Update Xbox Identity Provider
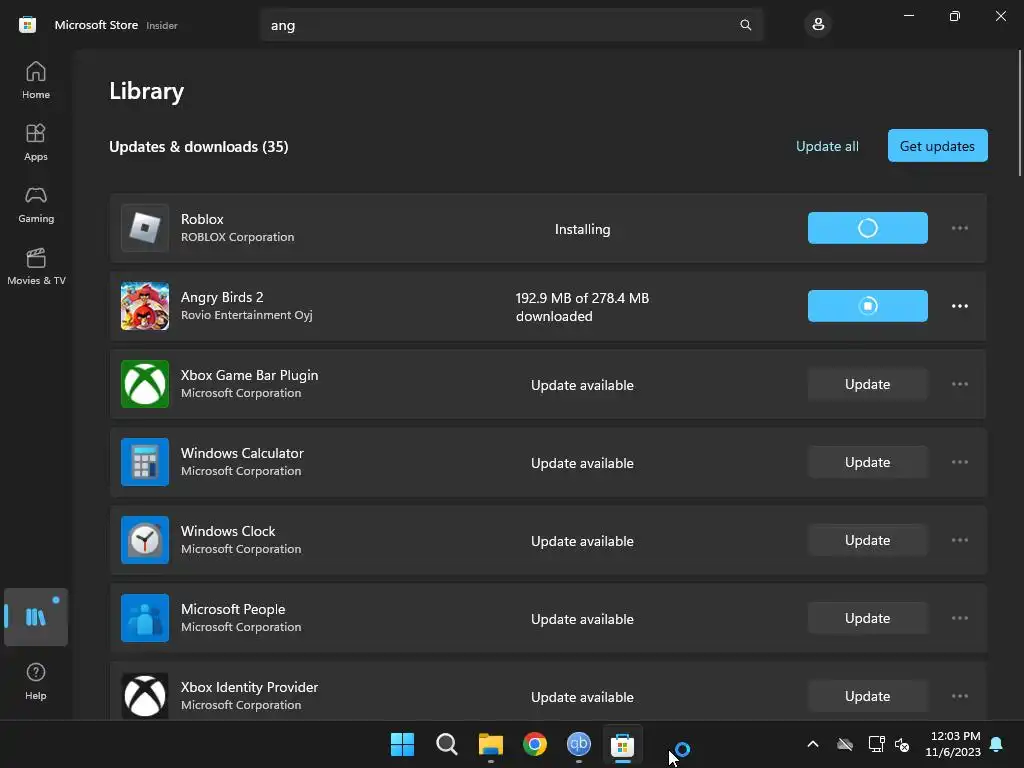The image size is (1024, 768). click(x=867, y=696)
